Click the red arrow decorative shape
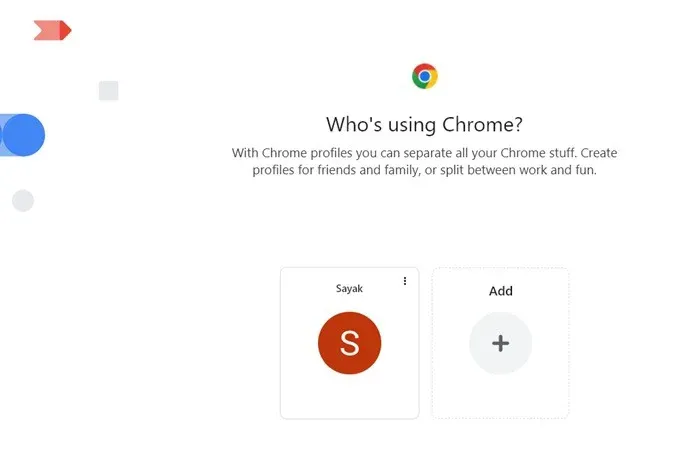The height and width of the screenshot is (467, 700). point(52,31)
